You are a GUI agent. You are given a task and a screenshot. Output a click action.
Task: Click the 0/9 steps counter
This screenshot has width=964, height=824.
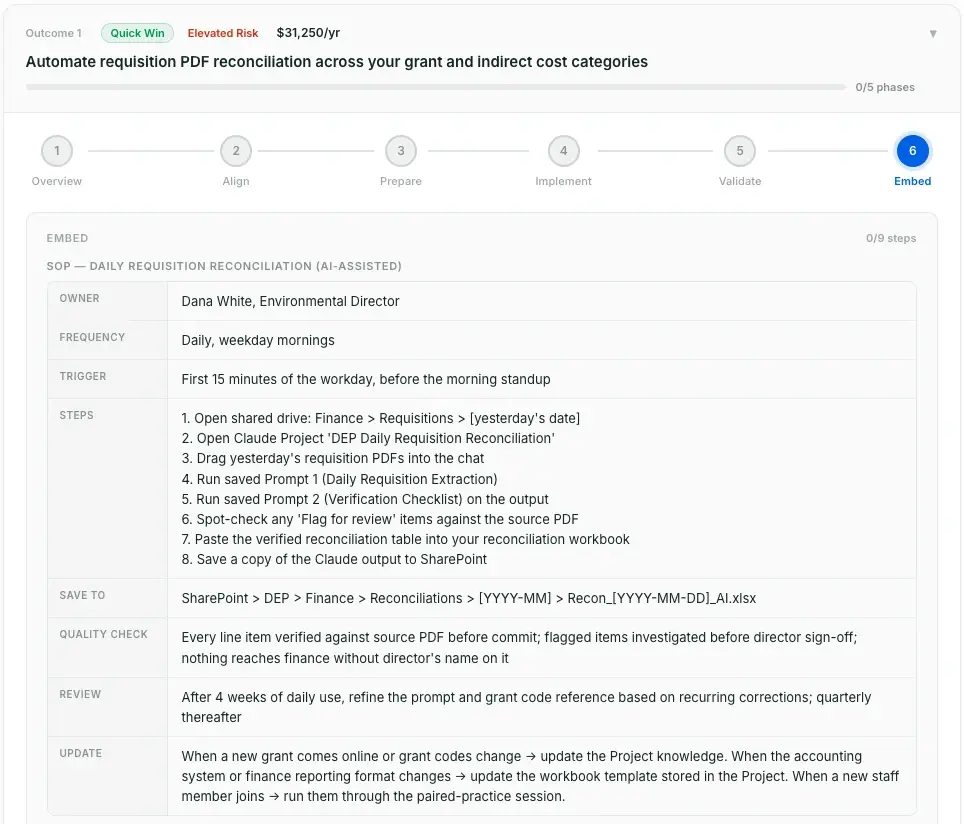[x=890, y=238]
